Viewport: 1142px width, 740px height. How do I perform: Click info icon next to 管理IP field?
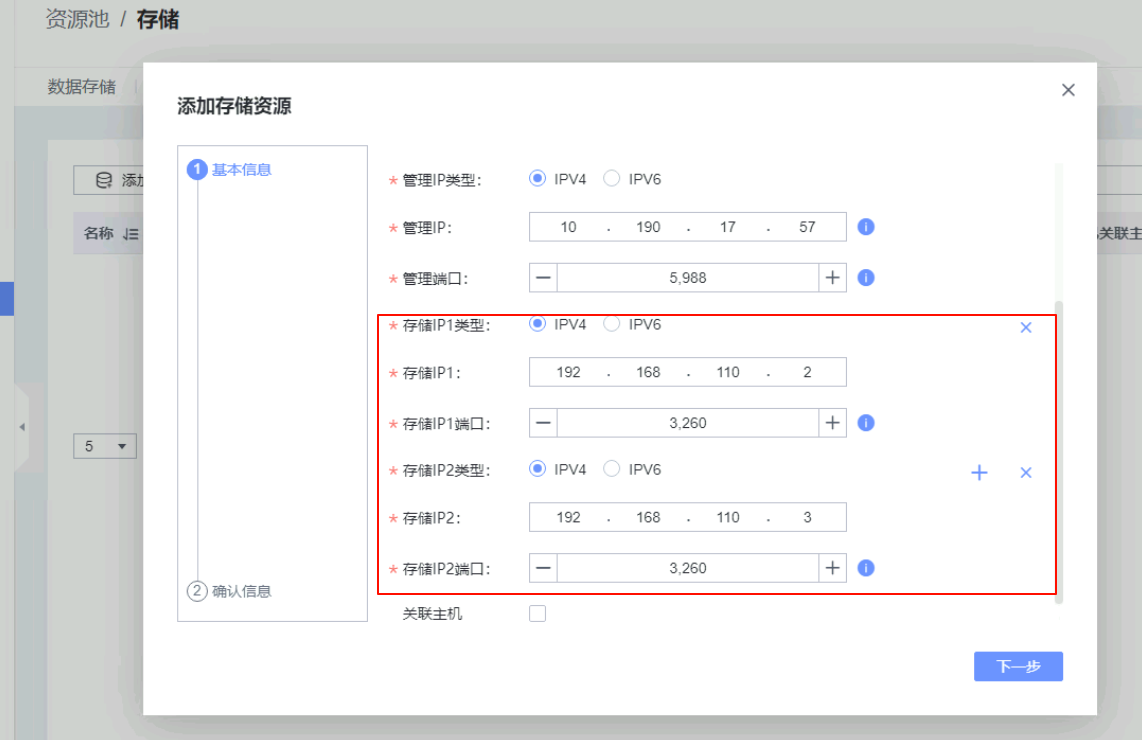click(x=866, y=227)
